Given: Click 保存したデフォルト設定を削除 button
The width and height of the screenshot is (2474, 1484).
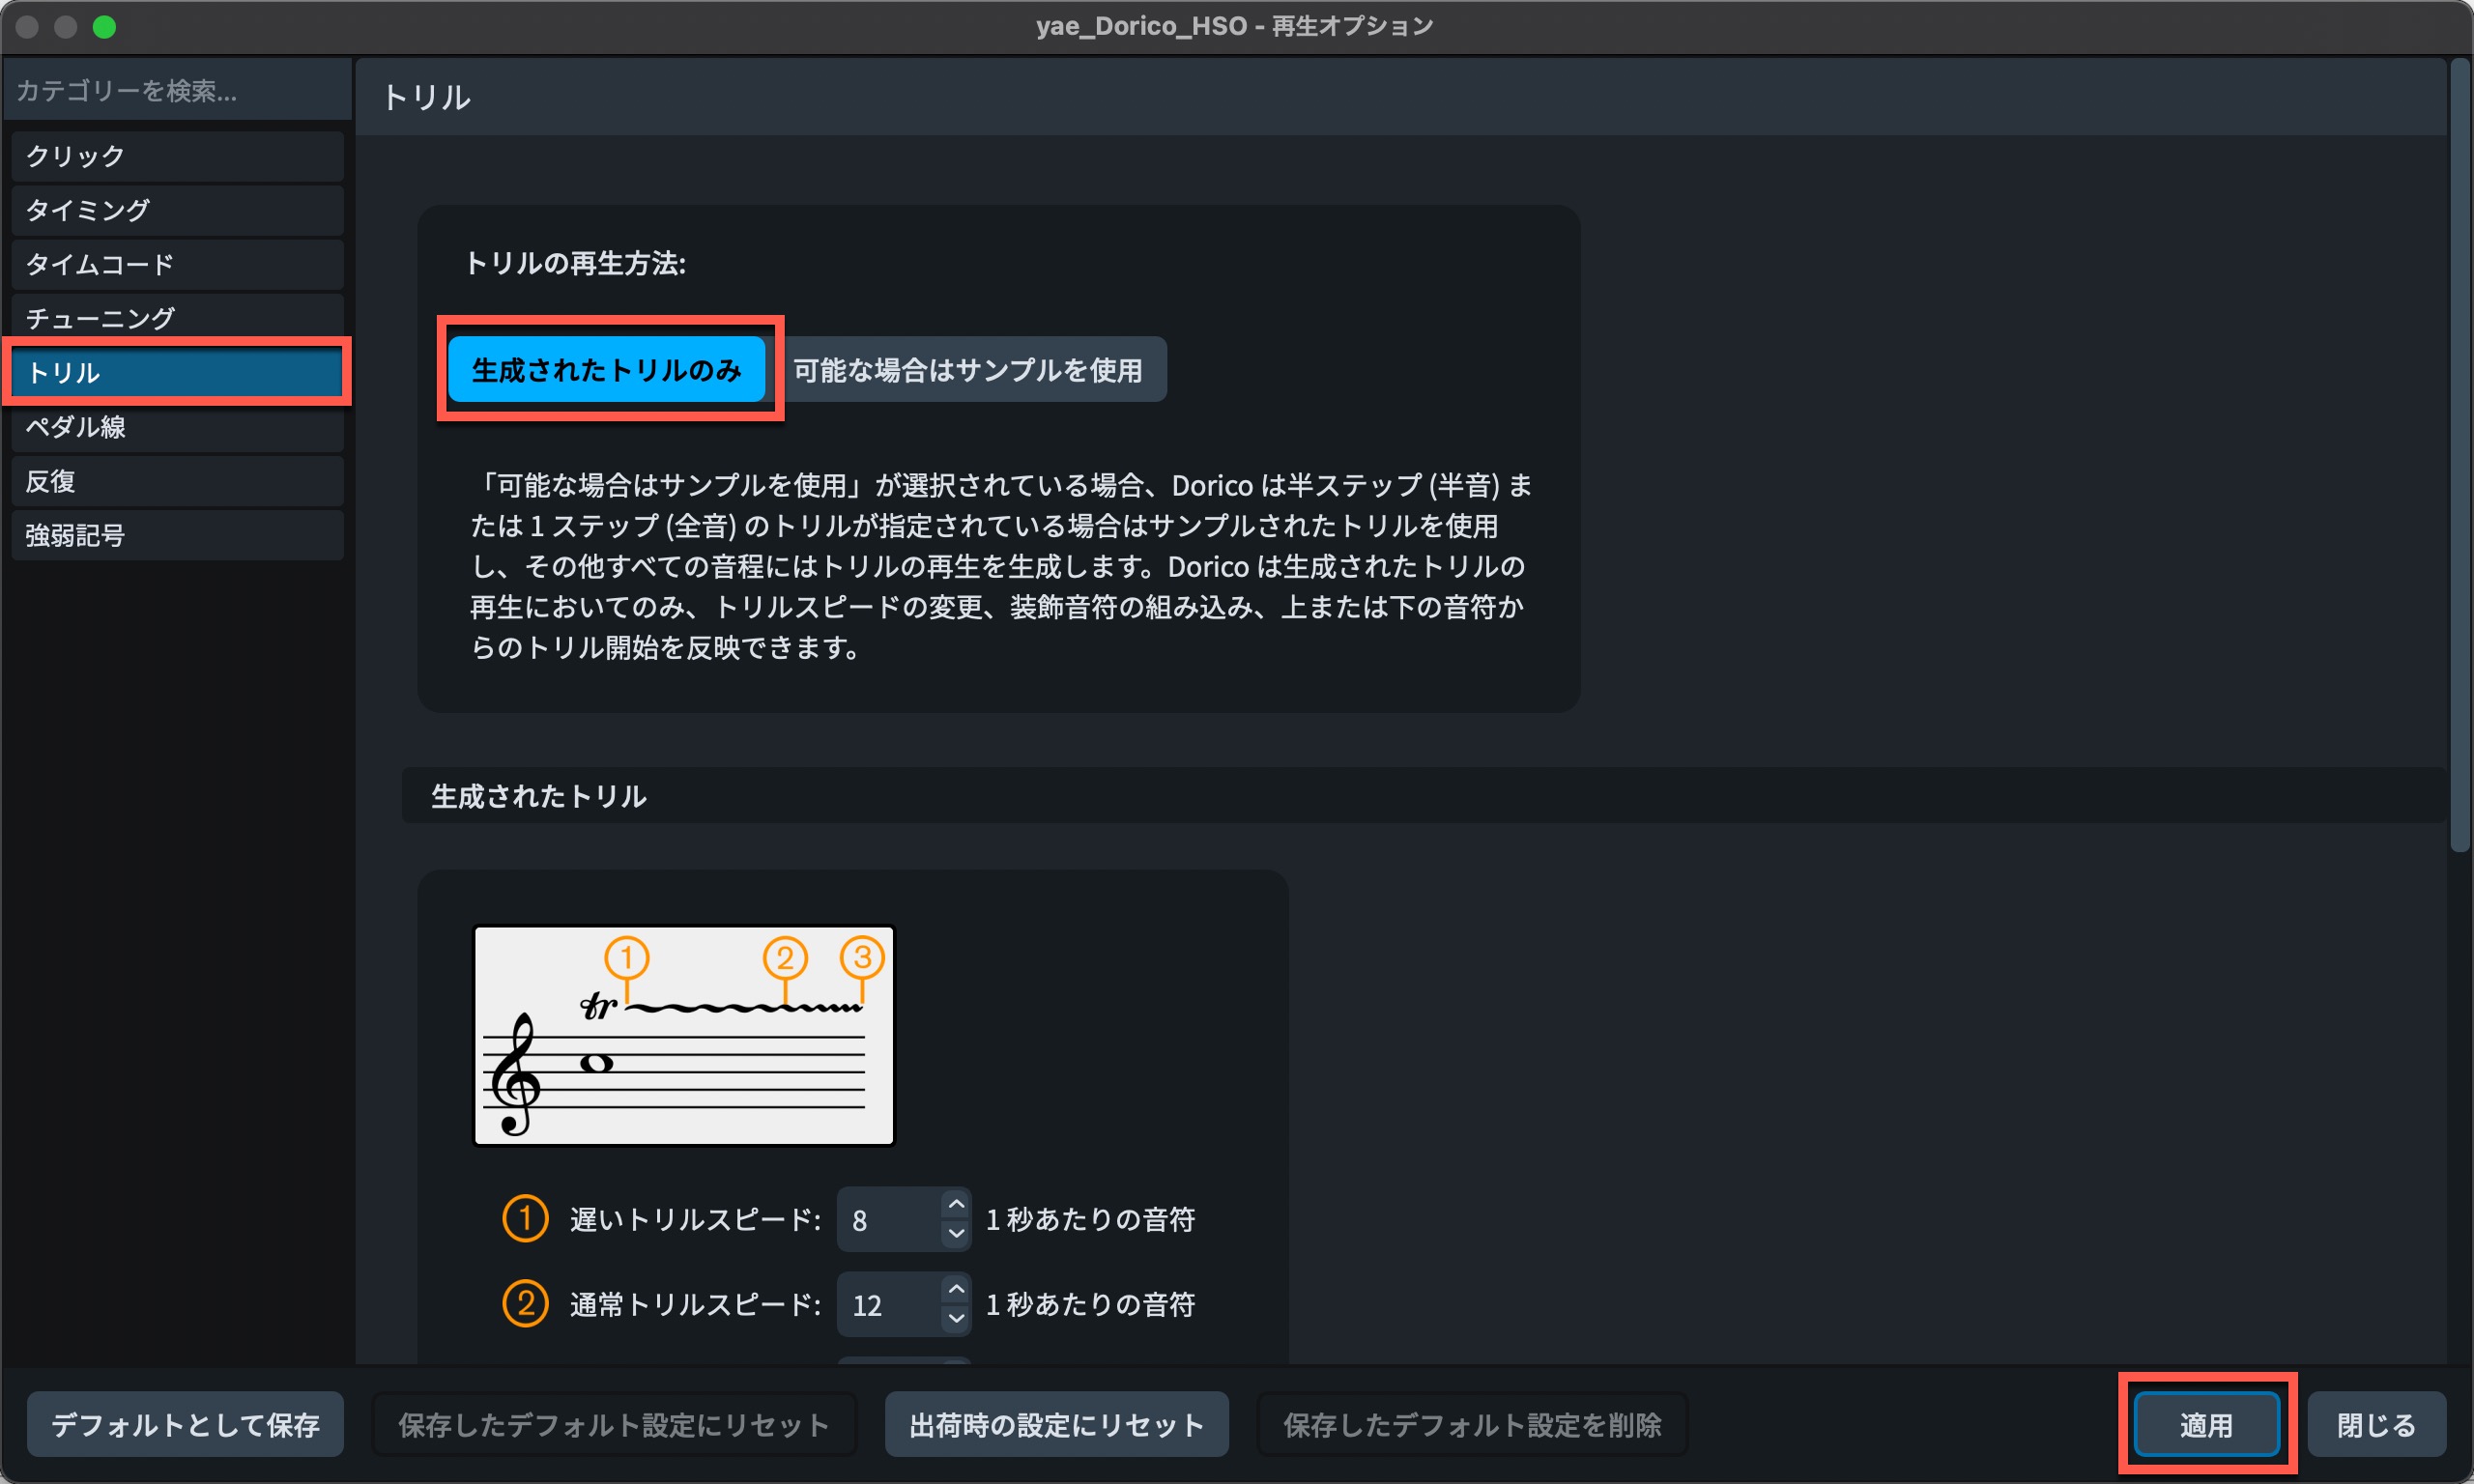Looking at the screenshot, I should click(x=1472, y=1424).
